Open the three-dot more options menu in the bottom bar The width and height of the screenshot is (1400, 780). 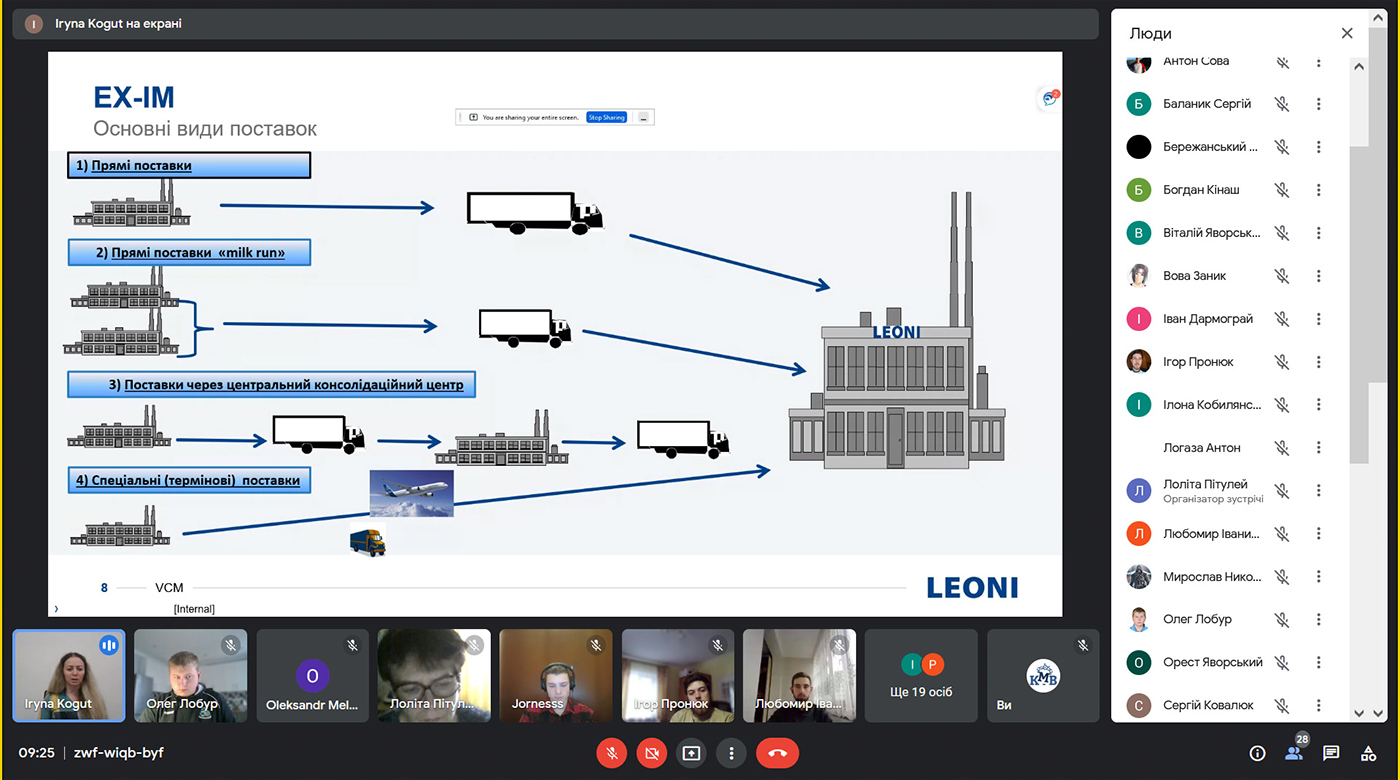pos(732,753)
